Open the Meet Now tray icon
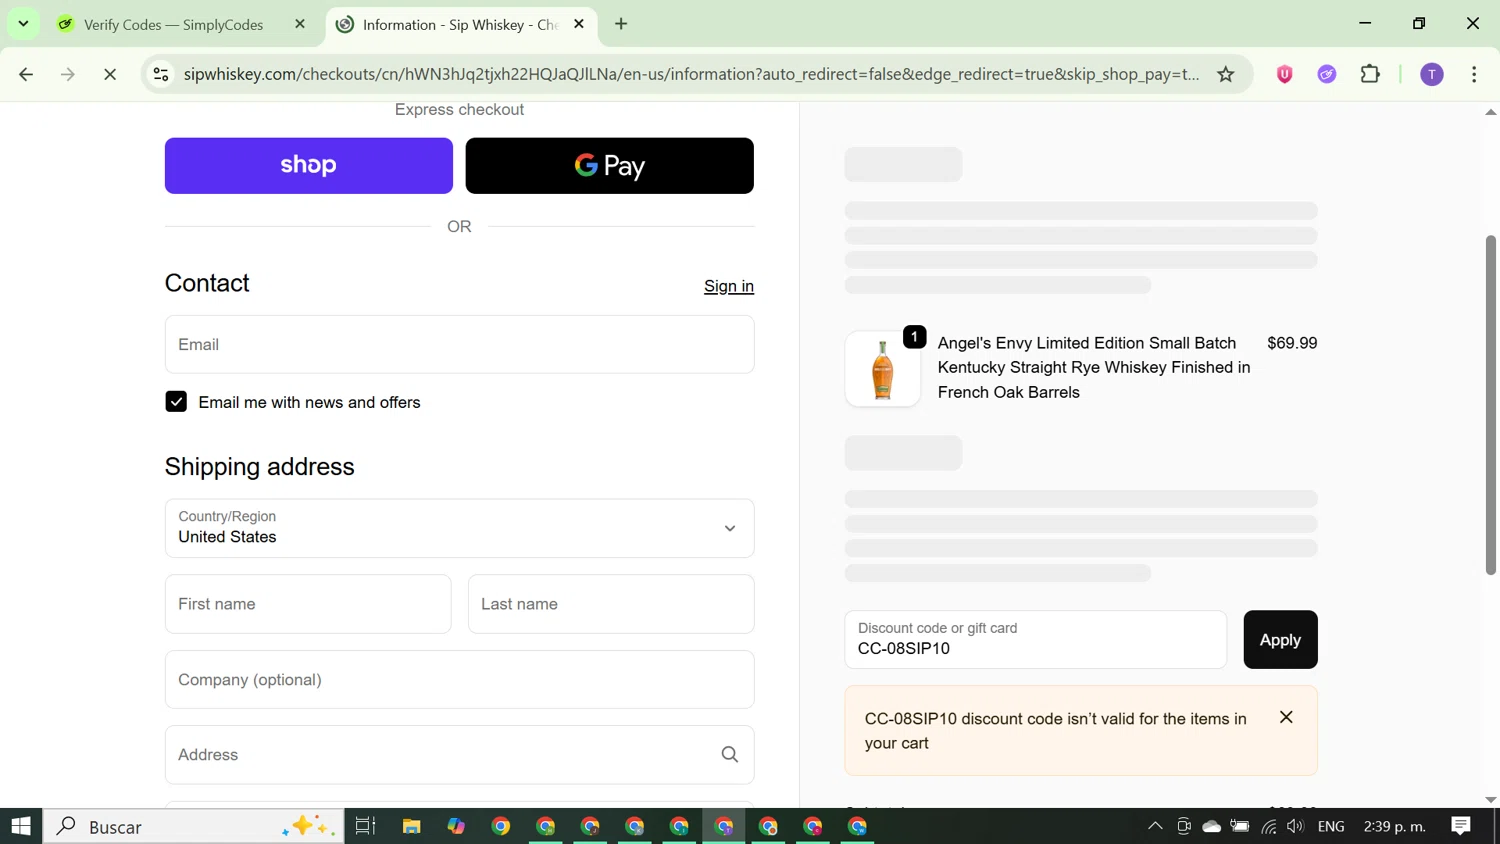Image resolution: width=1500 pixels, height=844 pixels. pyautogui.click(x=1184, y=826)
